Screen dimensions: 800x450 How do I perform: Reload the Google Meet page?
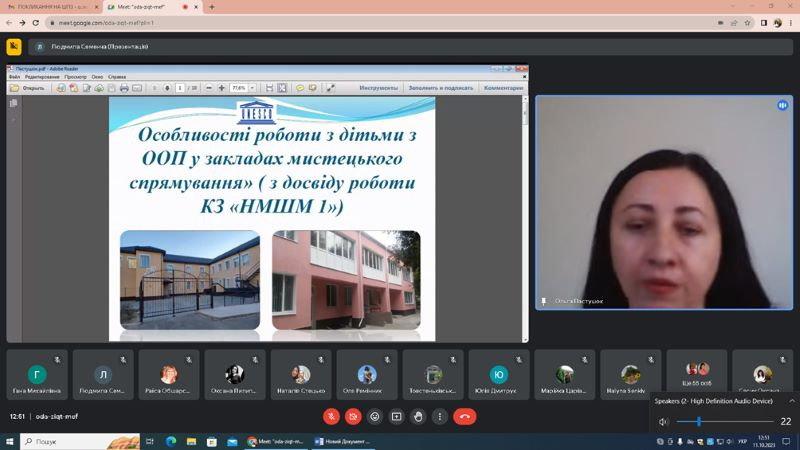click(35, 23)
